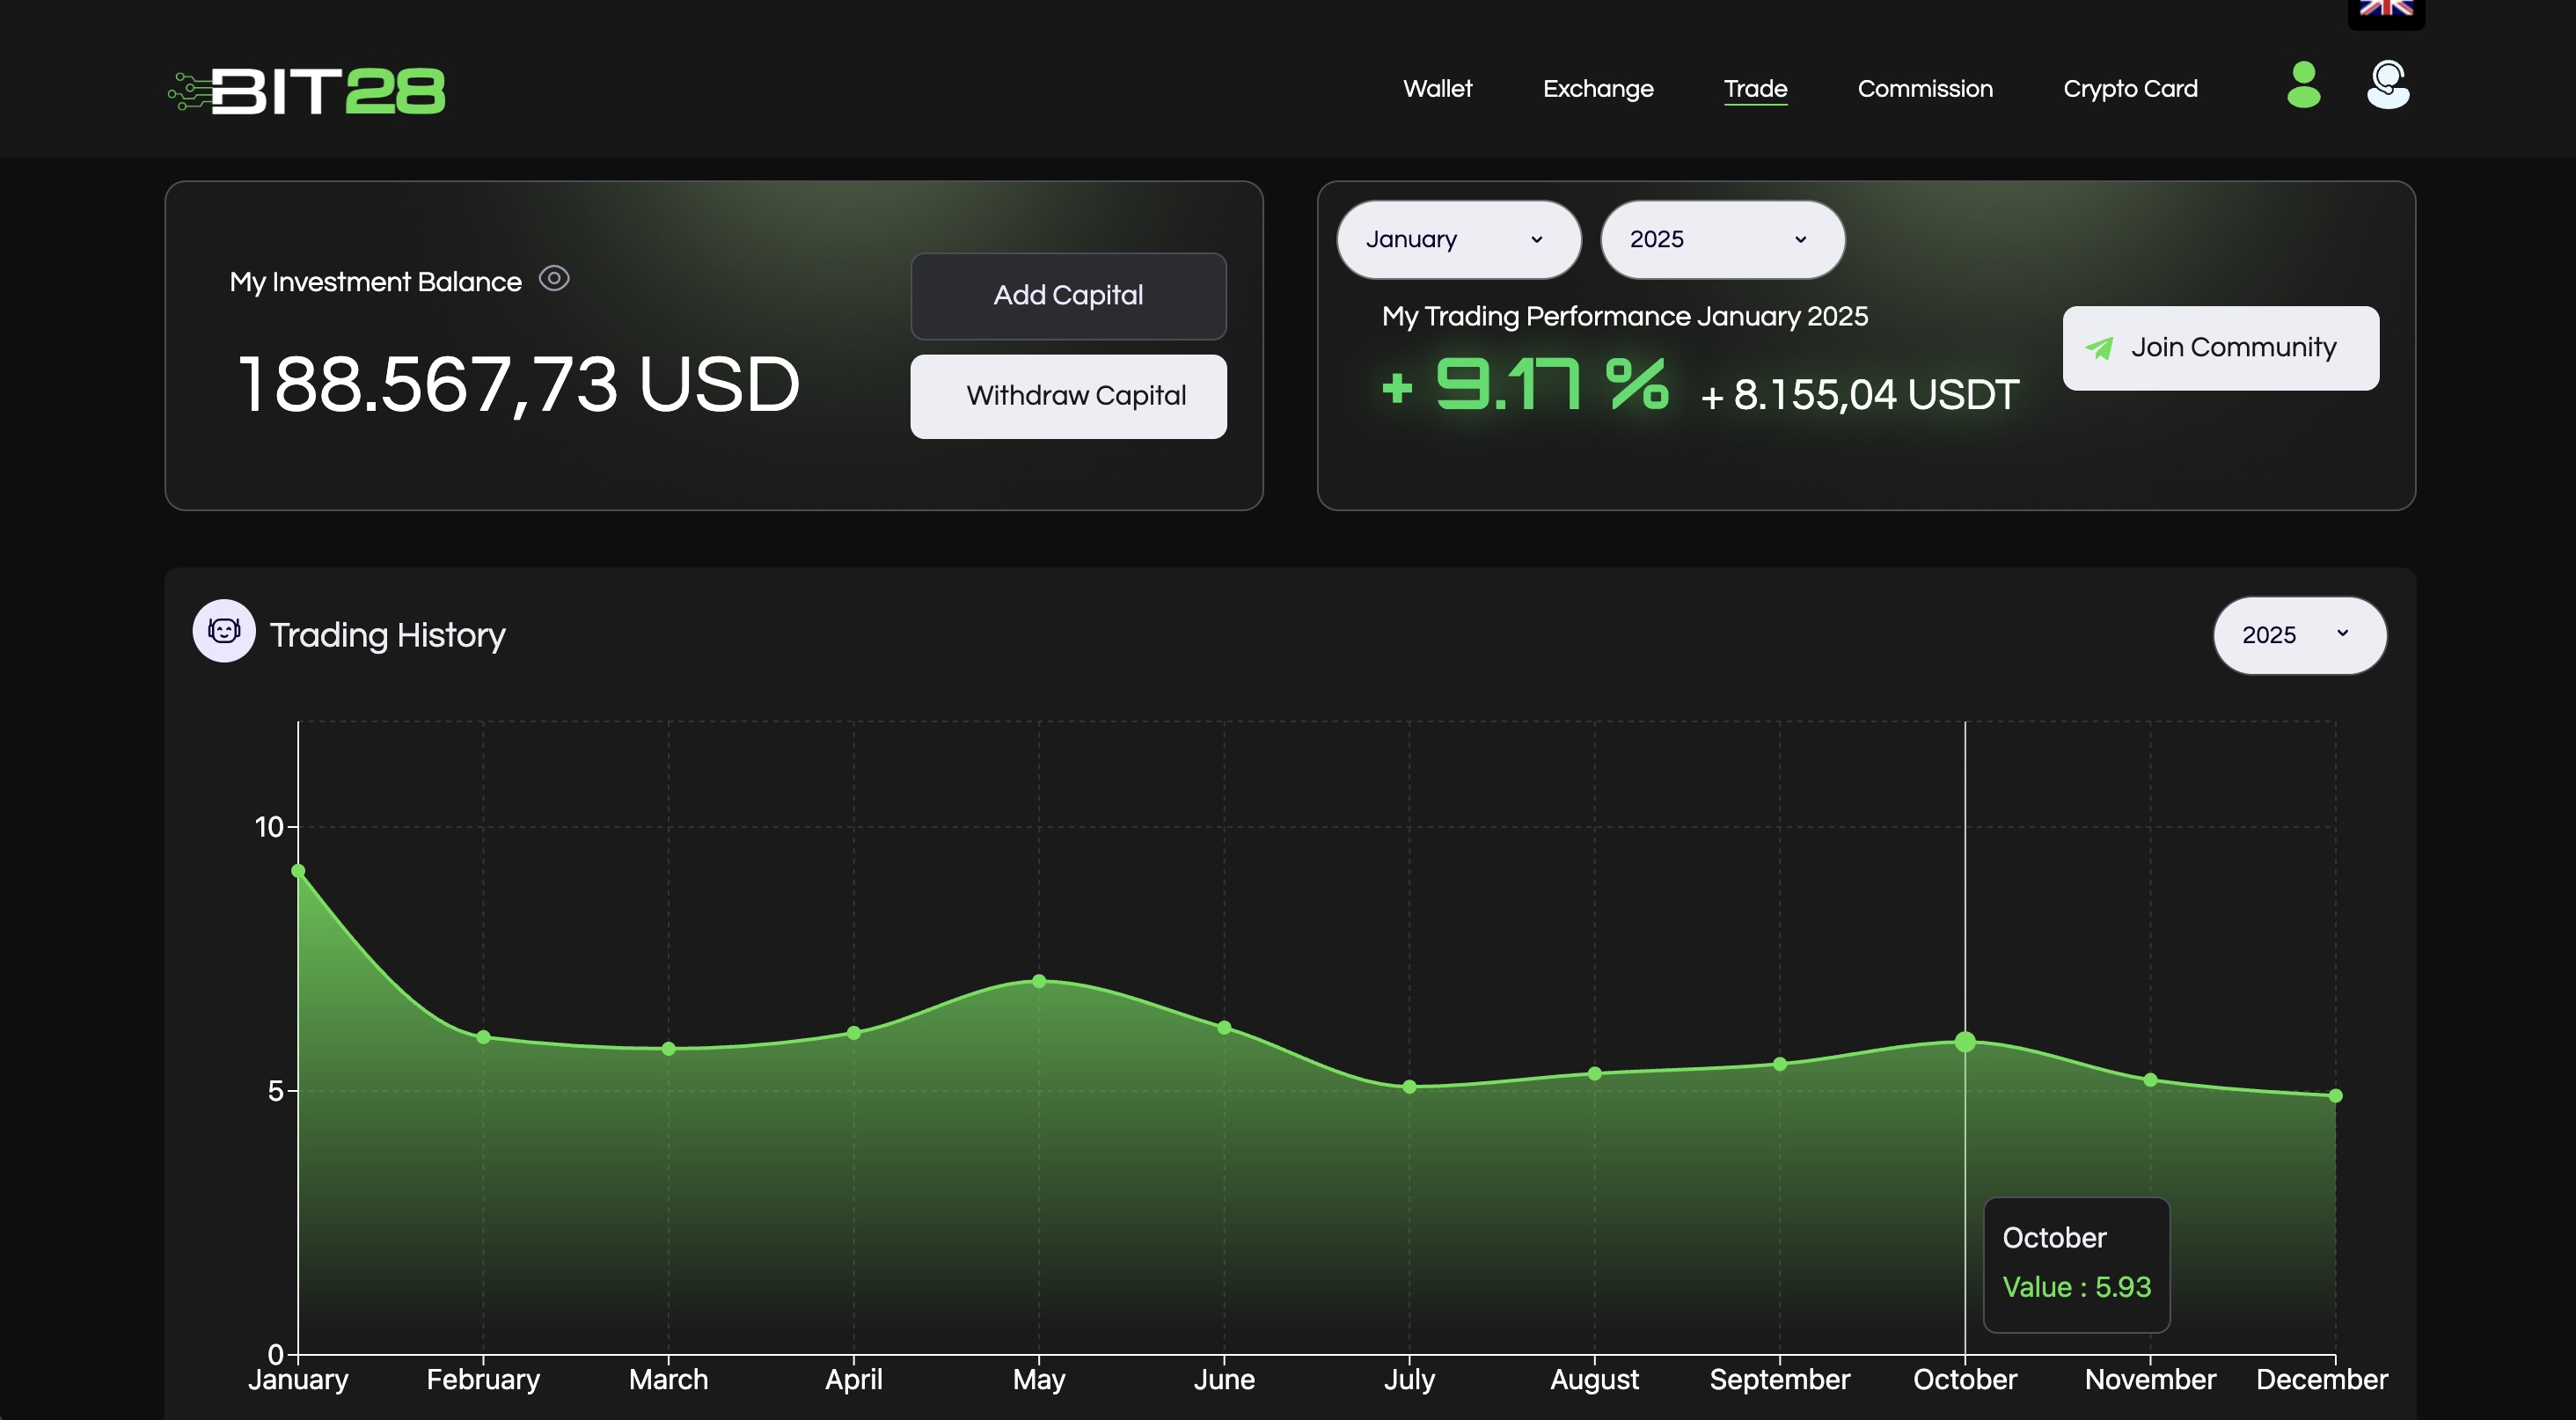Image resolution: width=2576 pixels, height=1420 pixels.
Task: Navigate to the Commission page
Action: [x=1924, y=89]
